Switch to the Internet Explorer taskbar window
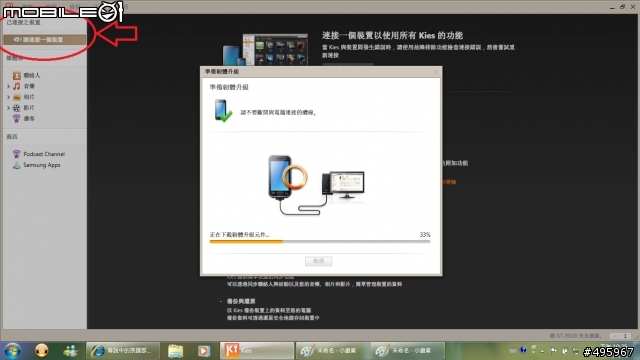This screenshot has height=360, width=640. pos(122,351)
